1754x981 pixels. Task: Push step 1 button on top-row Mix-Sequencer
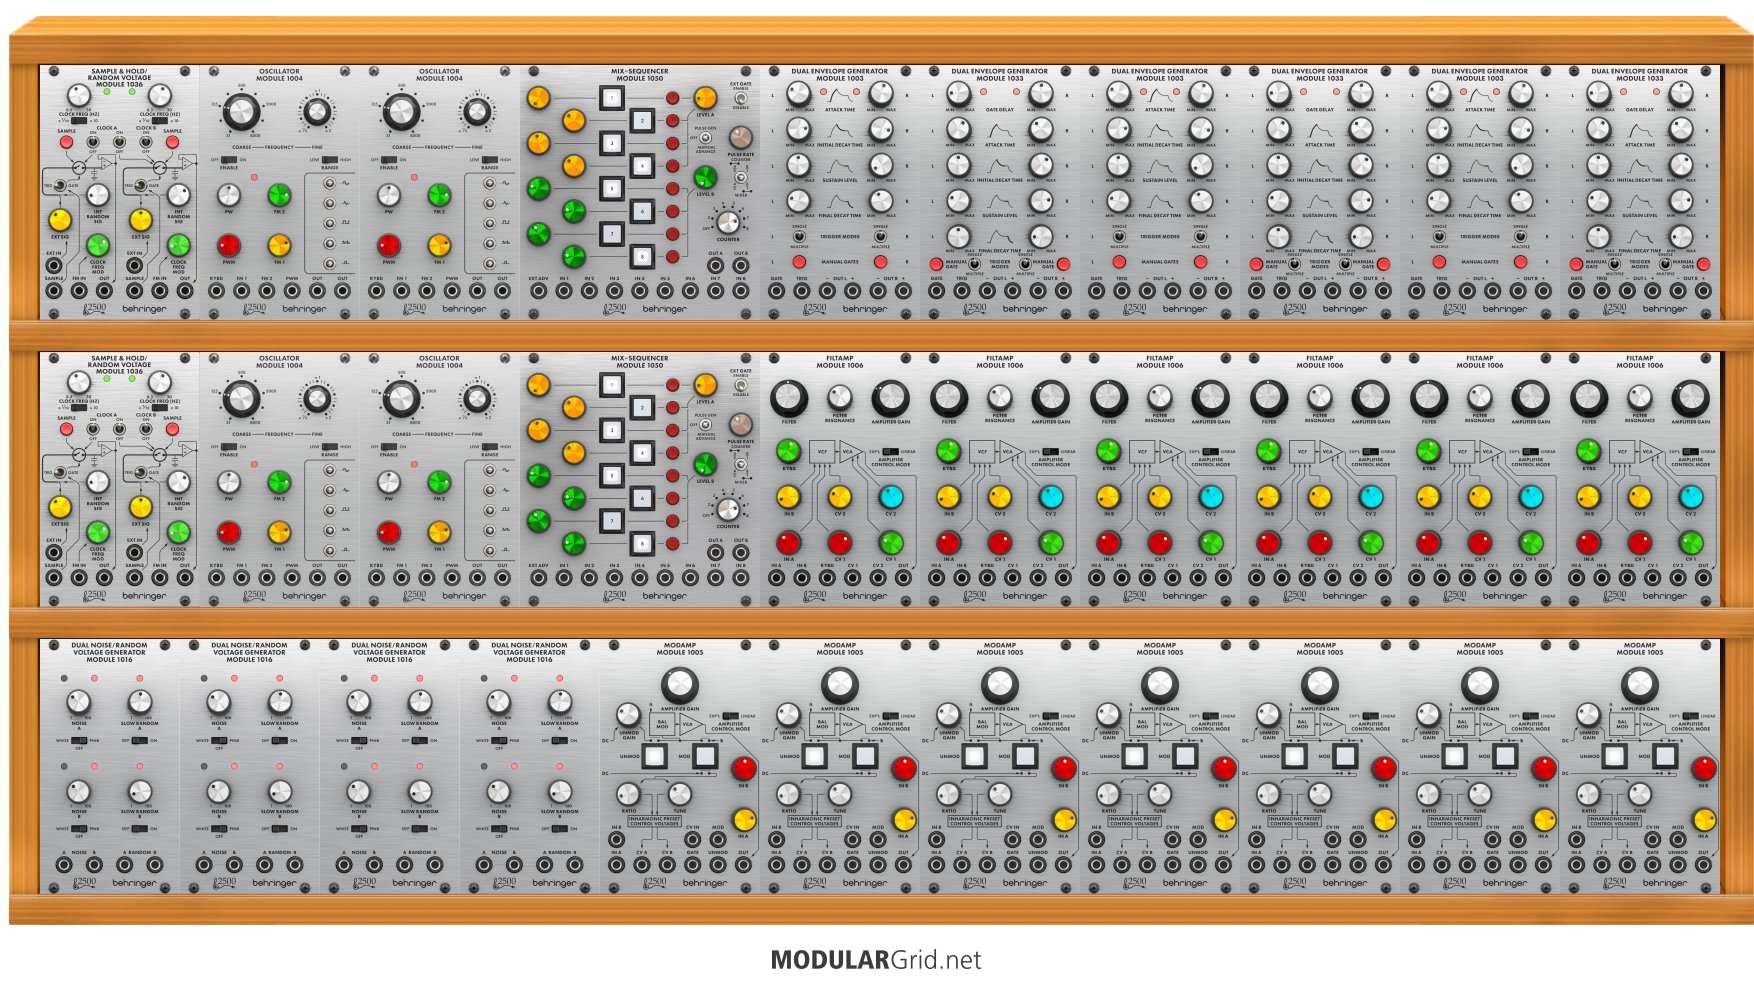pos(612,98)
